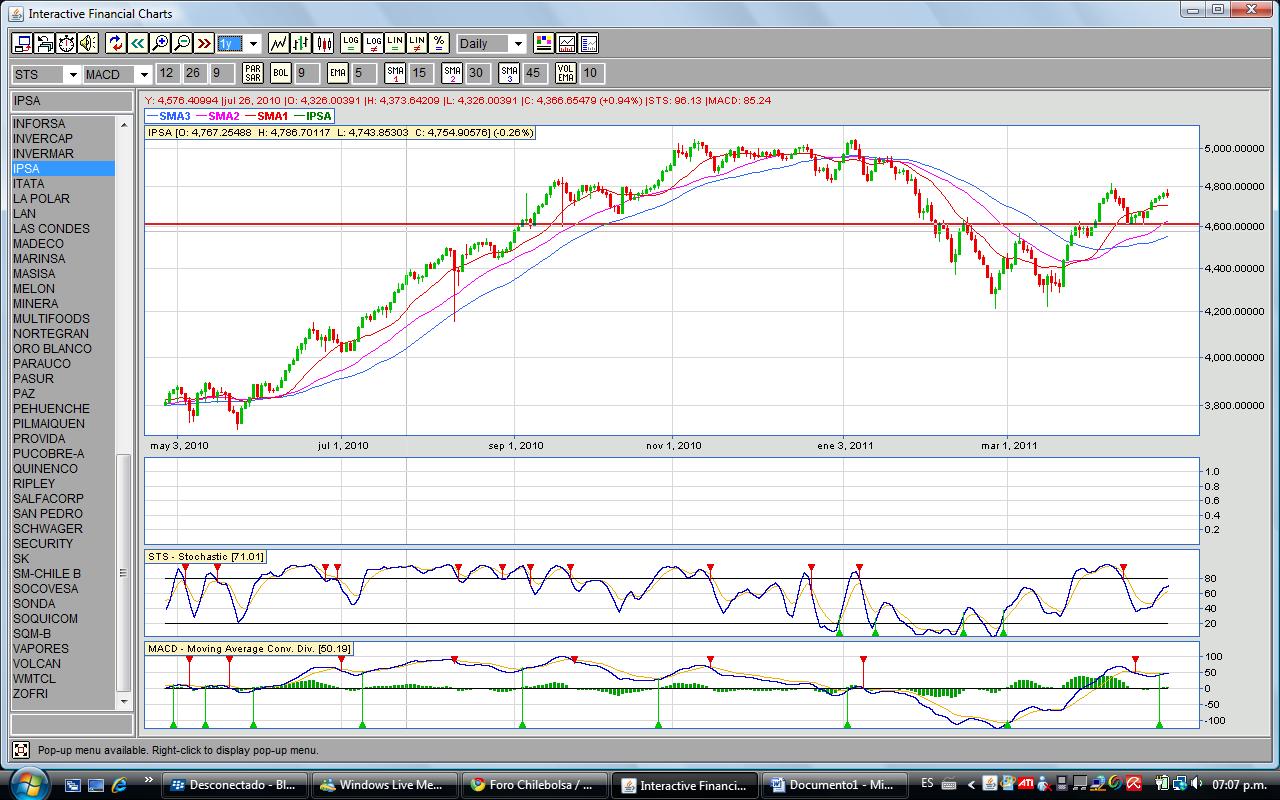Viewport: 1280px width, 800px height.
Task: Select LOG equal scale button
Action: click(x=351, y=43)
